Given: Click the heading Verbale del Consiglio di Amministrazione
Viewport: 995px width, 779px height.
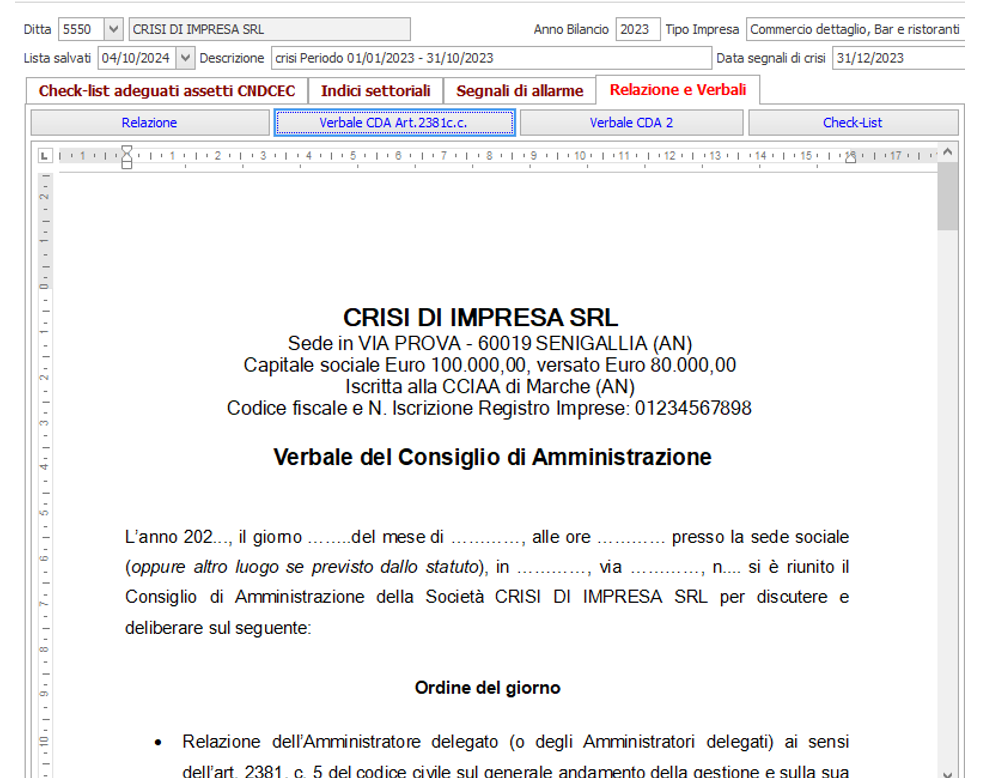Looking at the screenshot, I should 492,457.
